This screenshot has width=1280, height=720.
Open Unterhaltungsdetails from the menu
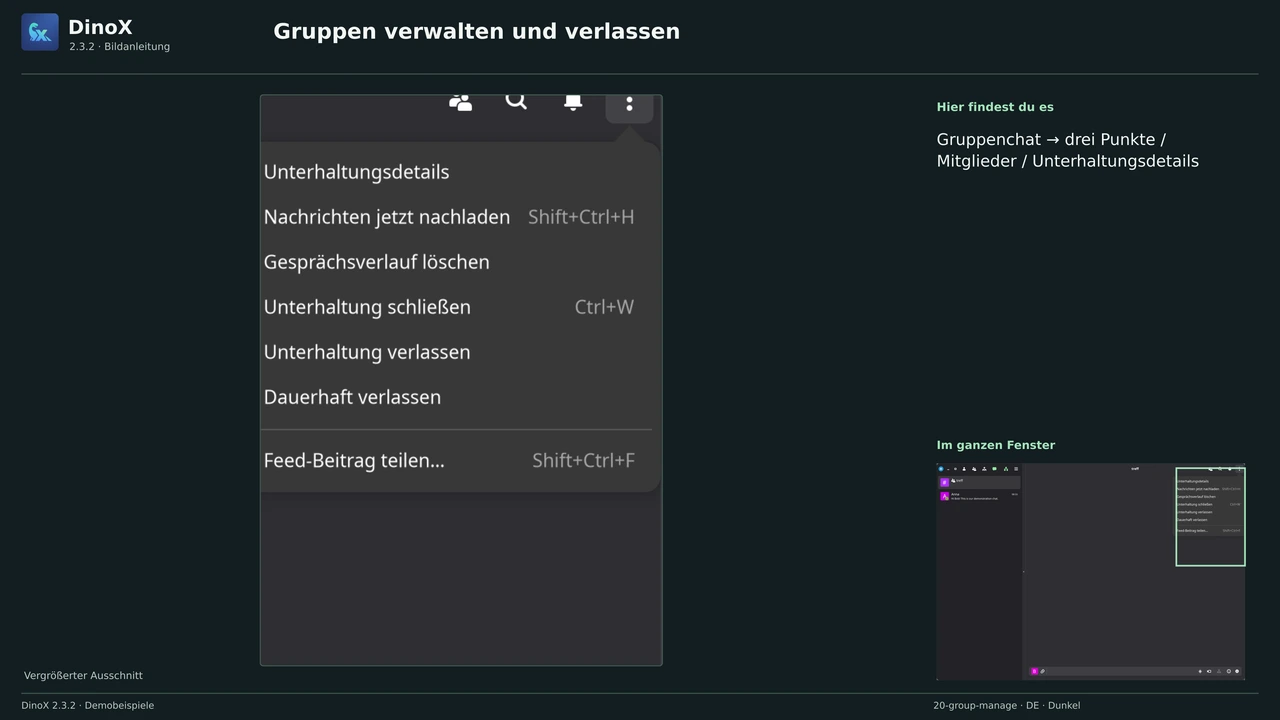(455, 172)
